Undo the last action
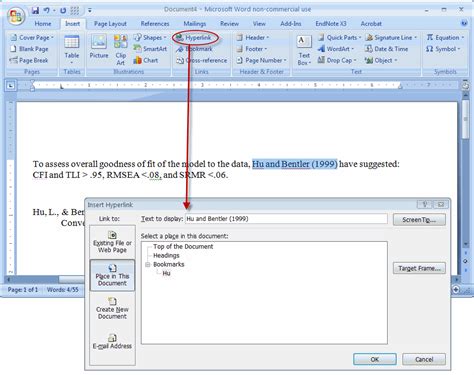 click(47, 10)
